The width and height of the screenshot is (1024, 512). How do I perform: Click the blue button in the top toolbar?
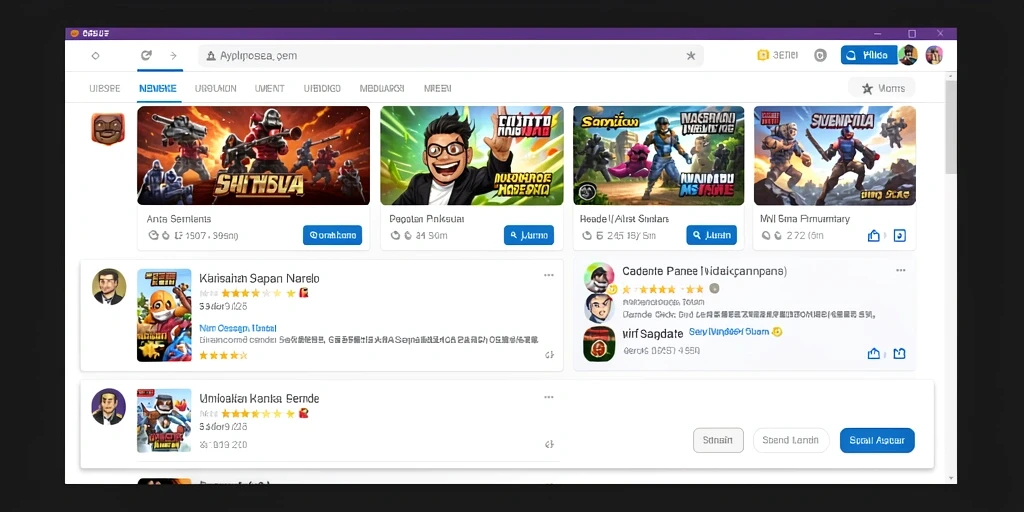click(x=869, y=56)
